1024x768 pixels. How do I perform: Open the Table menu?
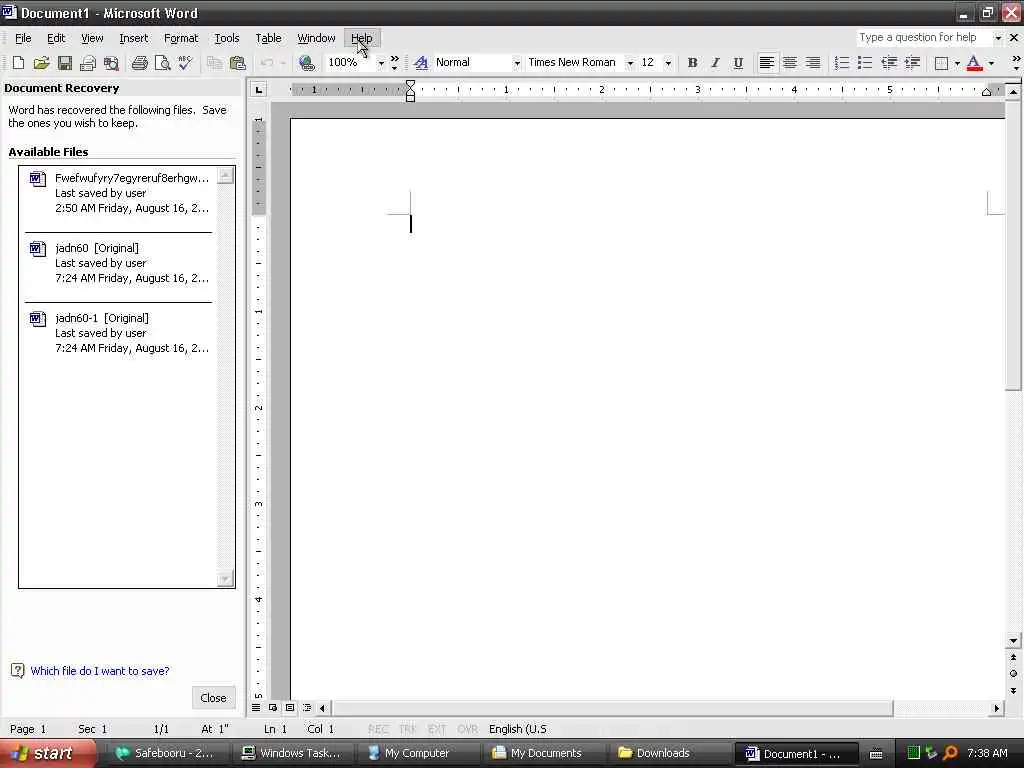click(x=268, y=38)
